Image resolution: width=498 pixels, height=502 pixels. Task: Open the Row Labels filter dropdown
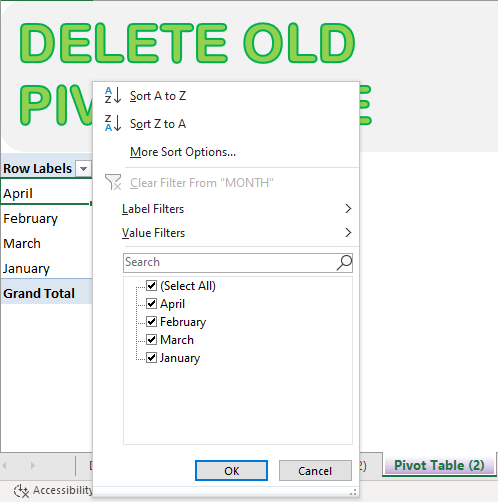(x=83, y=169)
